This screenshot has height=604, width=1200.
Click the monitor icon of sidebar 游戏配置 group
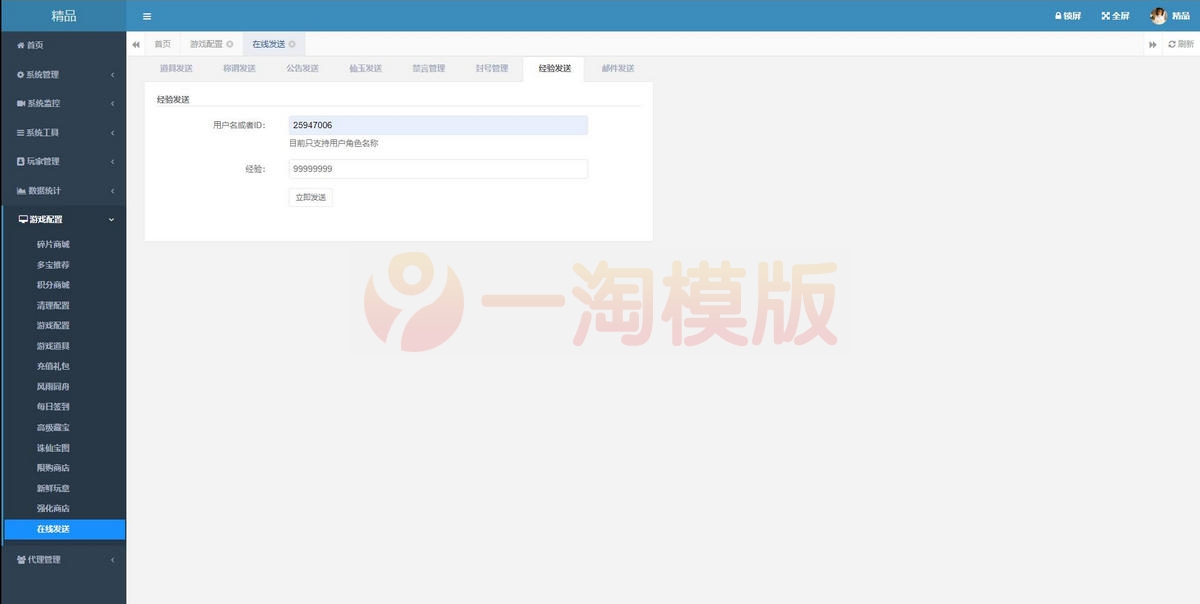pos(23,219)
